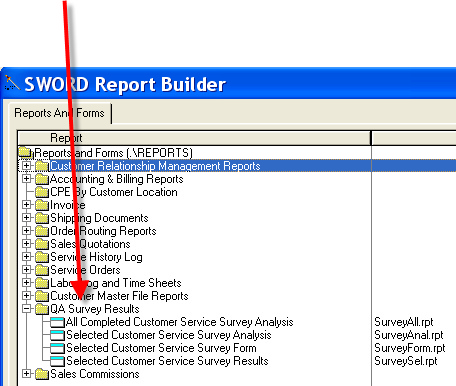Select the Order Routing Reports label
The height and width of the screenshot is (386, 456).
click(103, 231)
